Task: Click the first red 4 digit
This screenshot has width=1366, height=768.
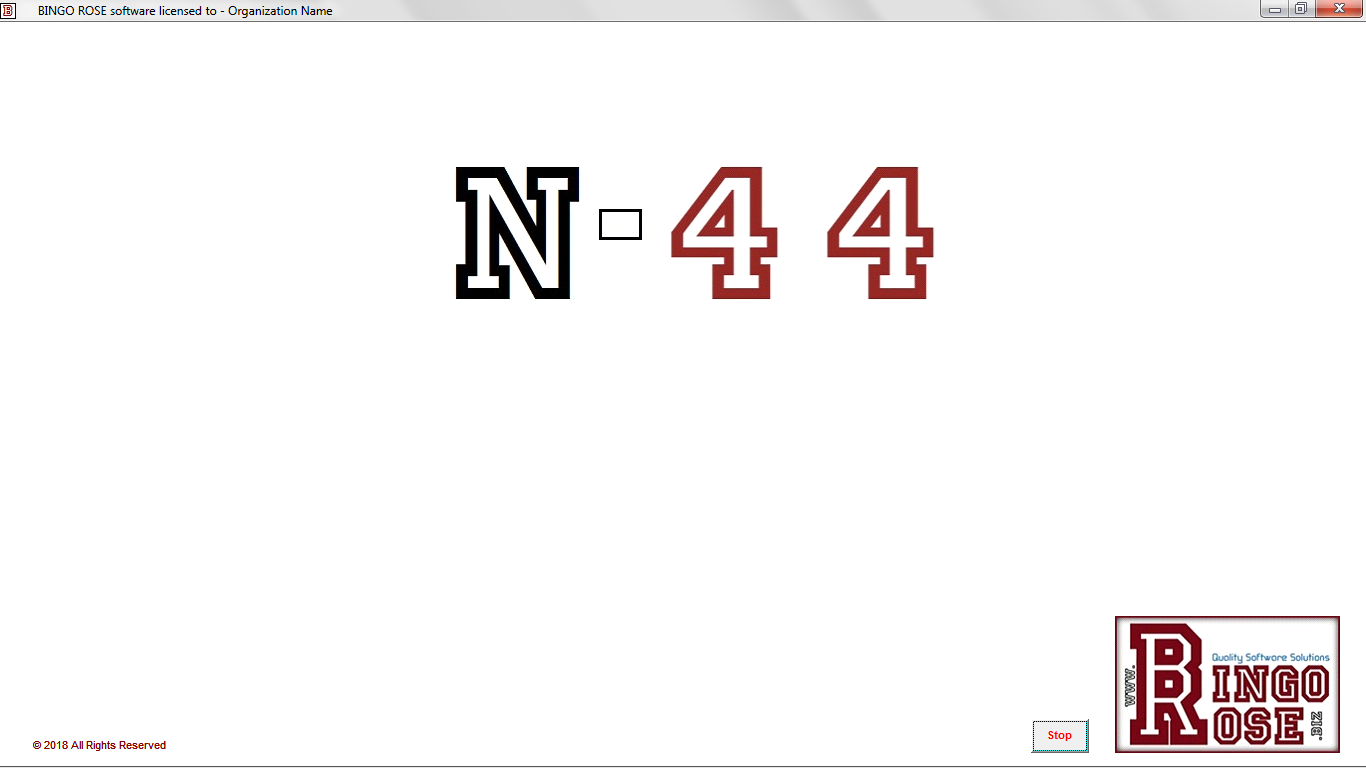Action: pyautogui.click(x=725, y=233)
